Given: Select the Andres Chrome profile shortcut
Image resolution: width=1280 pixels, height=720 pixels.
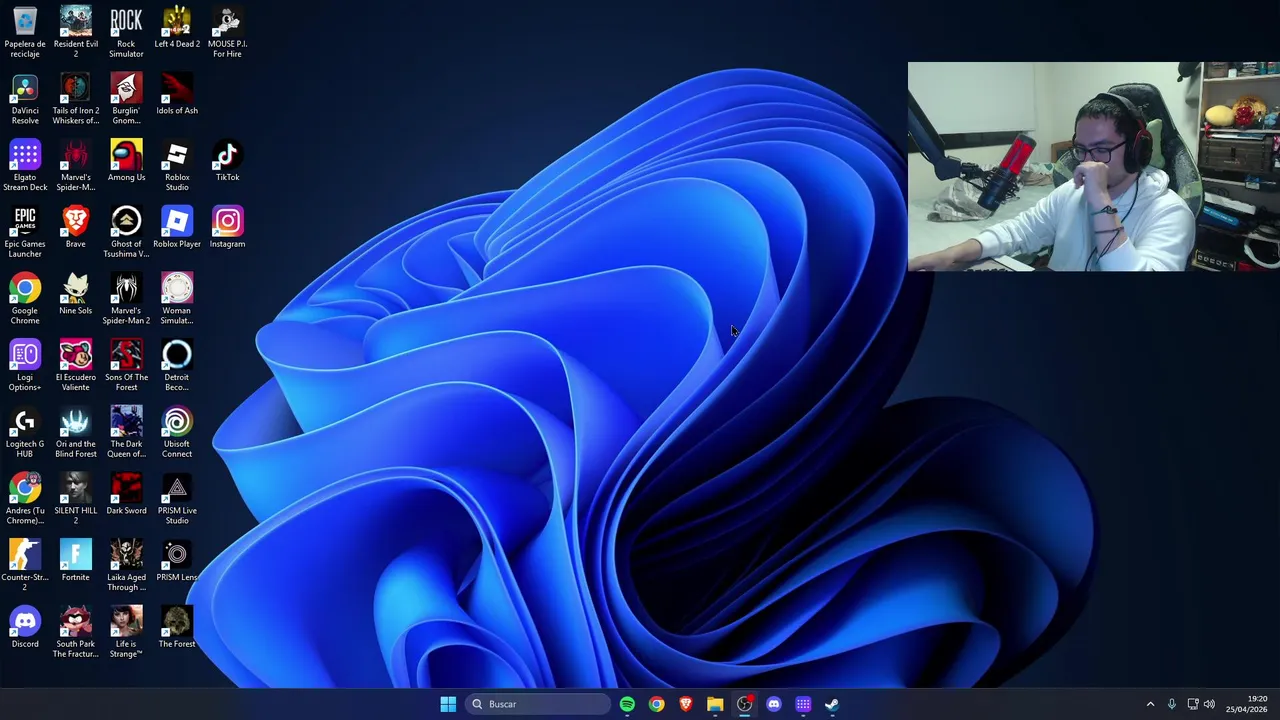Looking at the screenshot, I should tap(25, 499).
